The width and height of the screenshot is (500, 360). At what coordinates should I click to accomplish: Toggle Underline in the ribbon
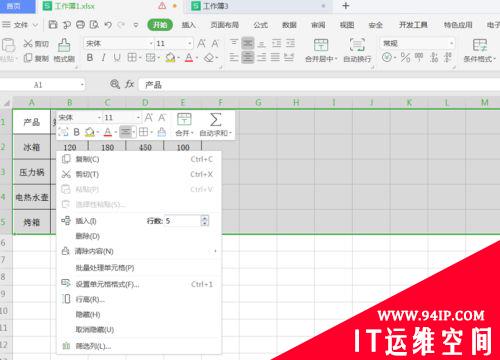pyautogui.click(x=117, y=58)
